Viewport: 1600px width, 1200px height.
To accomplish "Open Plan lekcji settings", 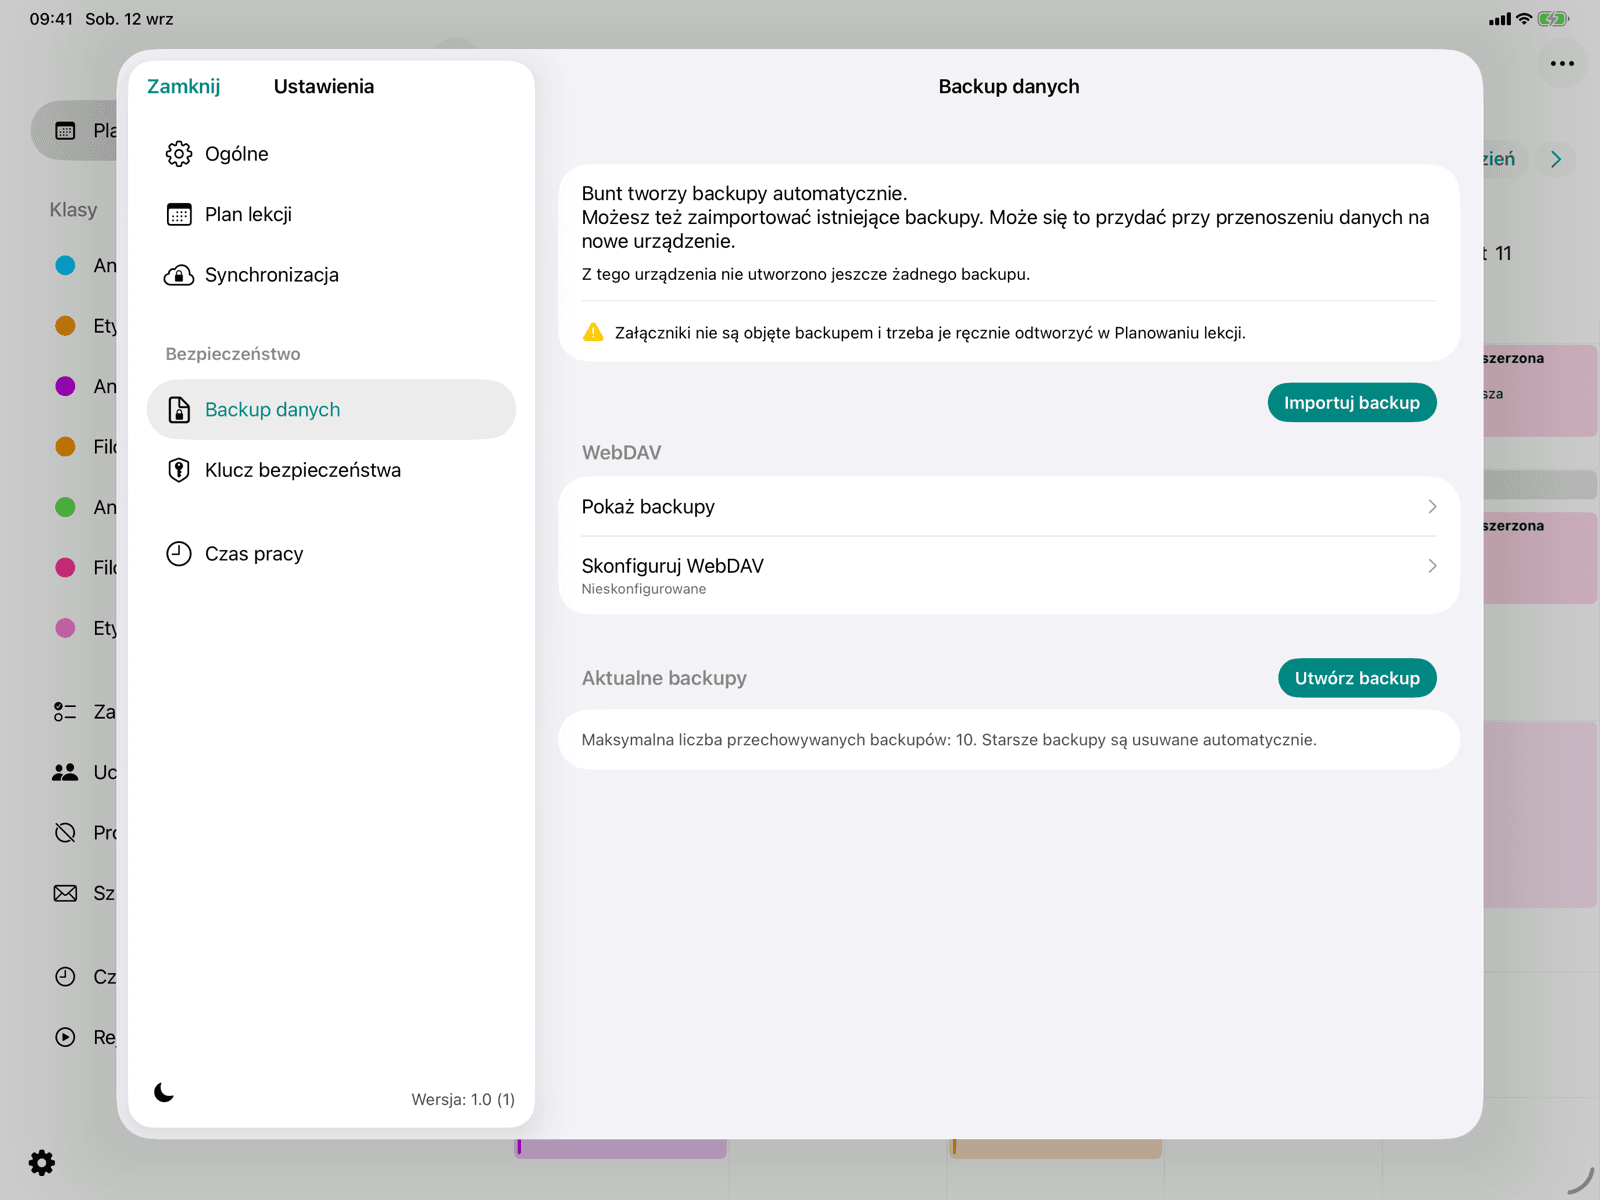I will pyautogui.click(x=331, y=214).
